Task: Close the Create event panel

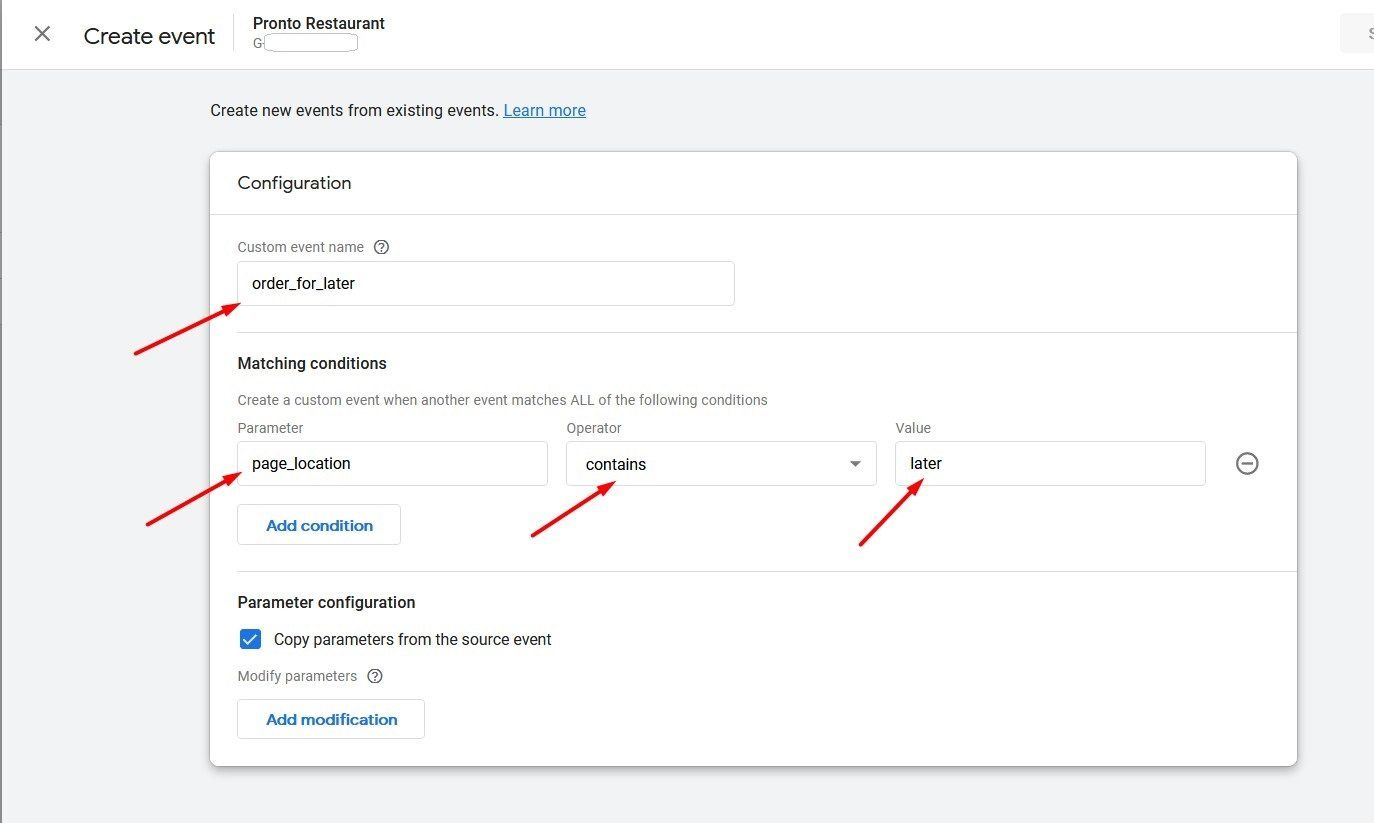Action: (x=42, y=34)
